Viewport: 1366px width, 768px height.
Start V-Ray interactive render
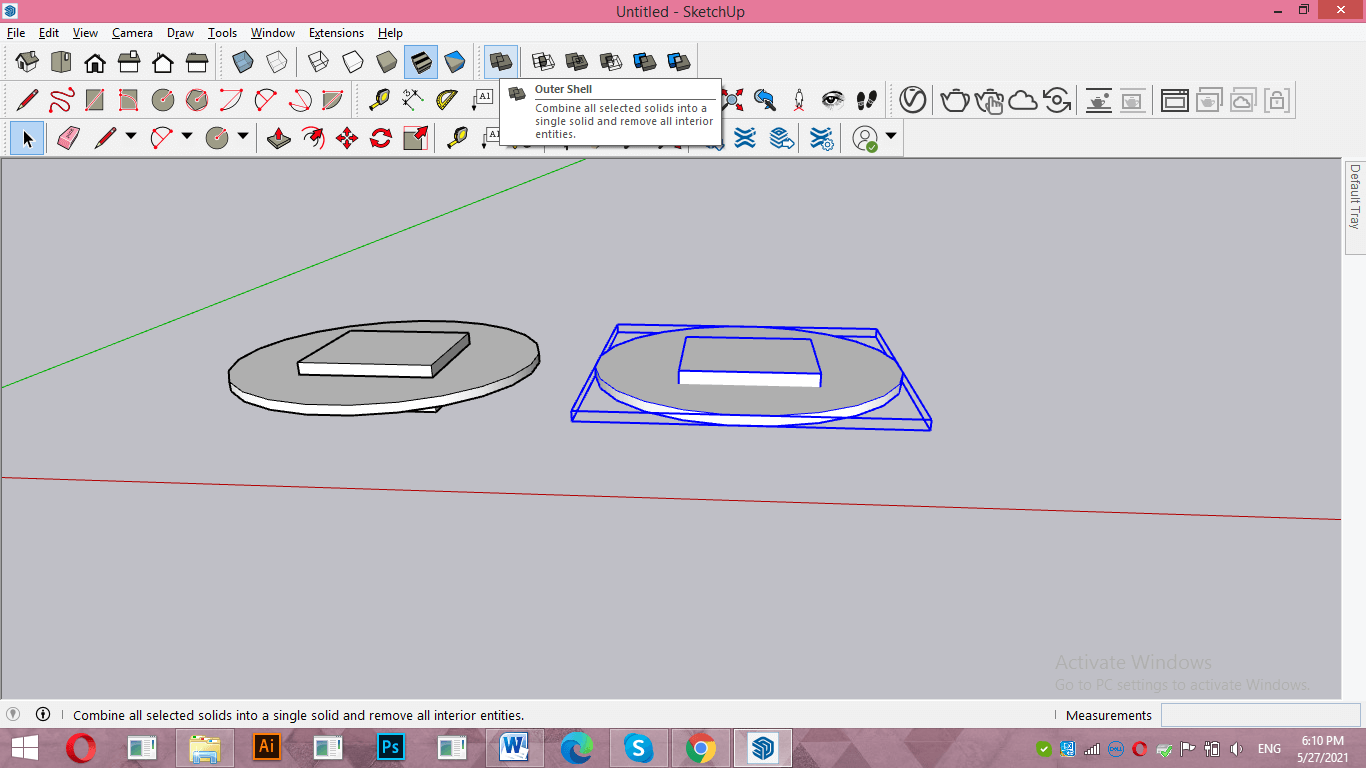989,100
